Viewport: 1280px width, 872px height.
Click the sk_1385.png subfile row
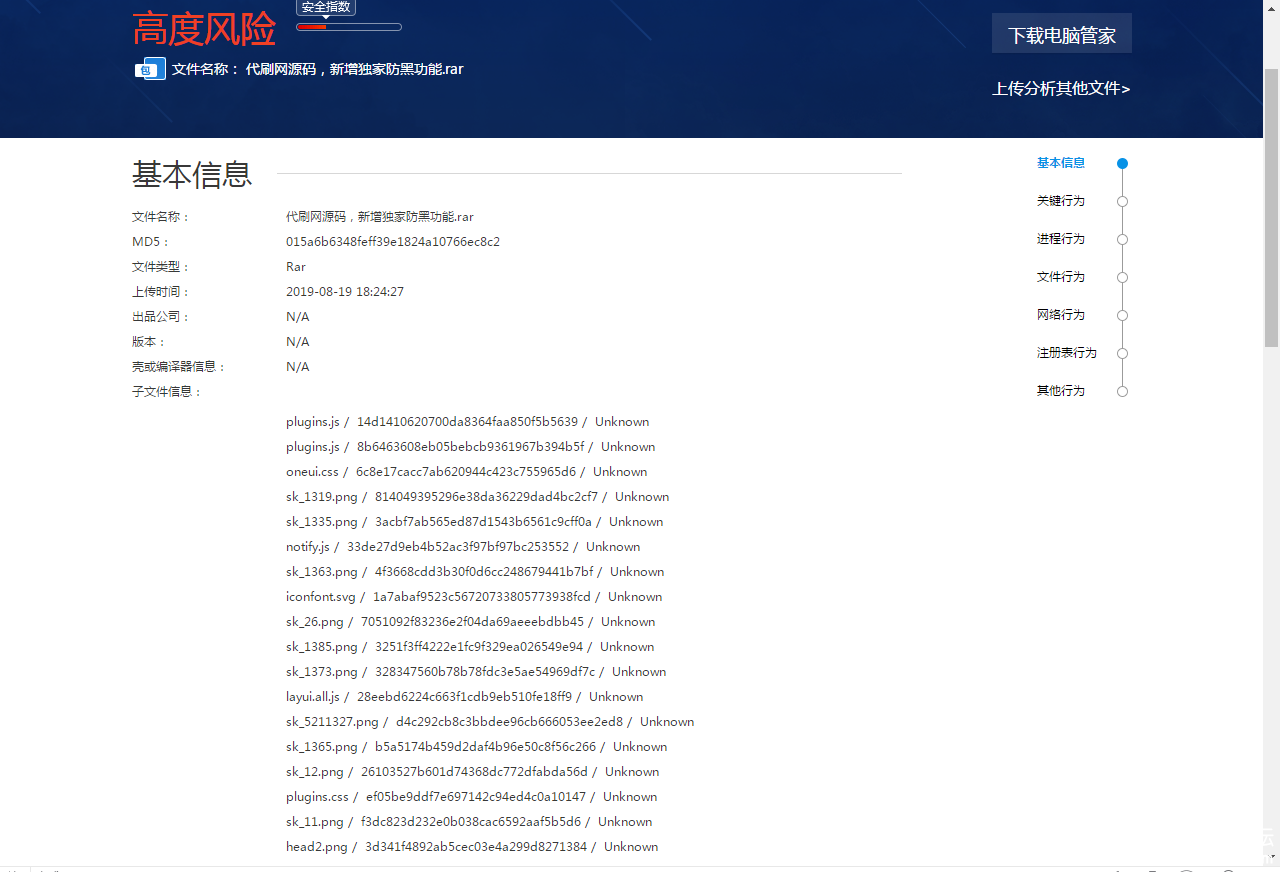point(470,647)
